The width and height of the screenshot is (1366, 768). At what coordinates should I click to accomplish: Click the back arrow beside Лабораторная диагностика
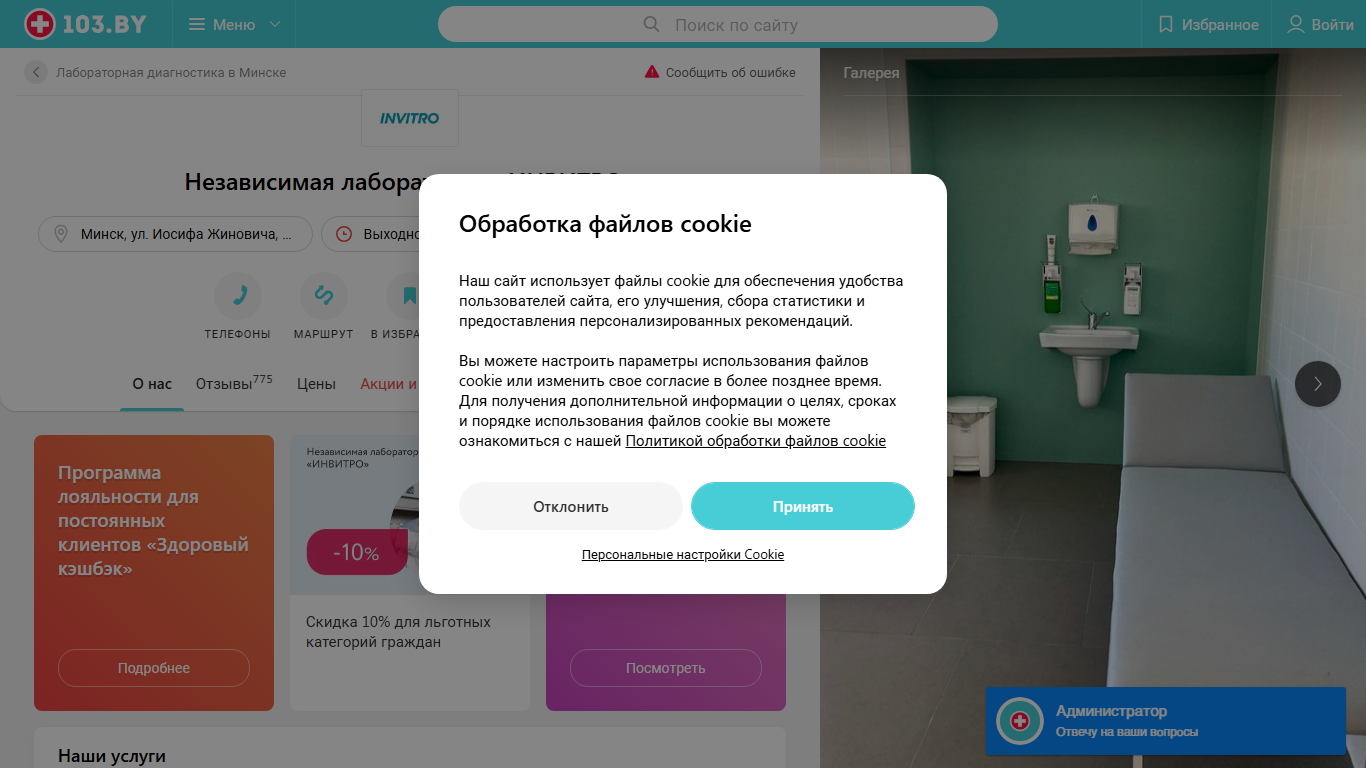click(36, 72)
